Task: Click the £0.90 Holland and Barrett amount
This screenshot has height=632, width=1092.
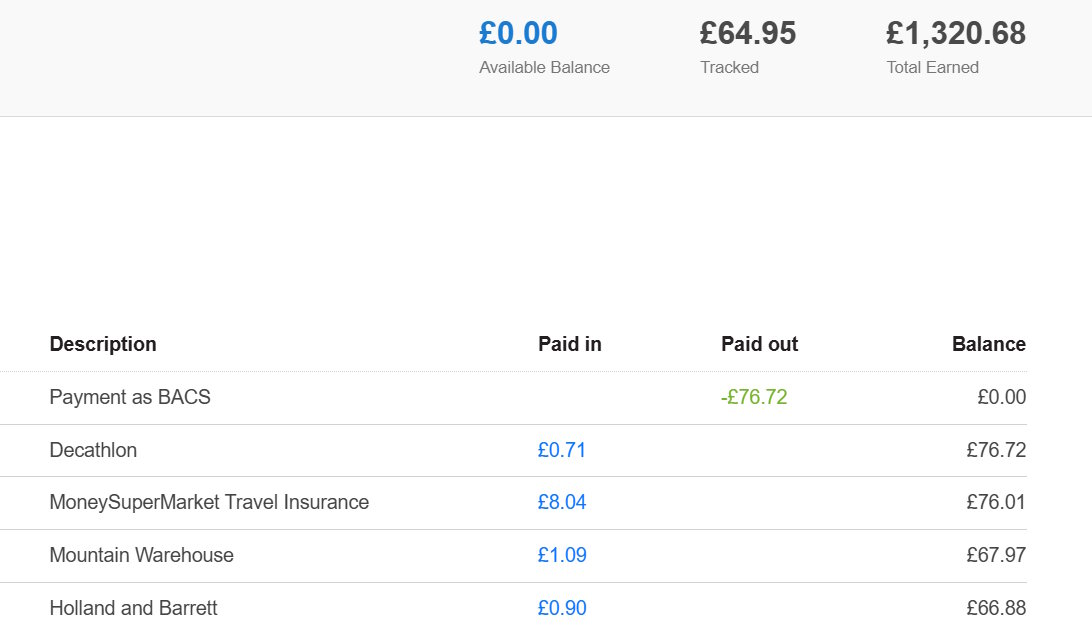Action: [562, 608]
